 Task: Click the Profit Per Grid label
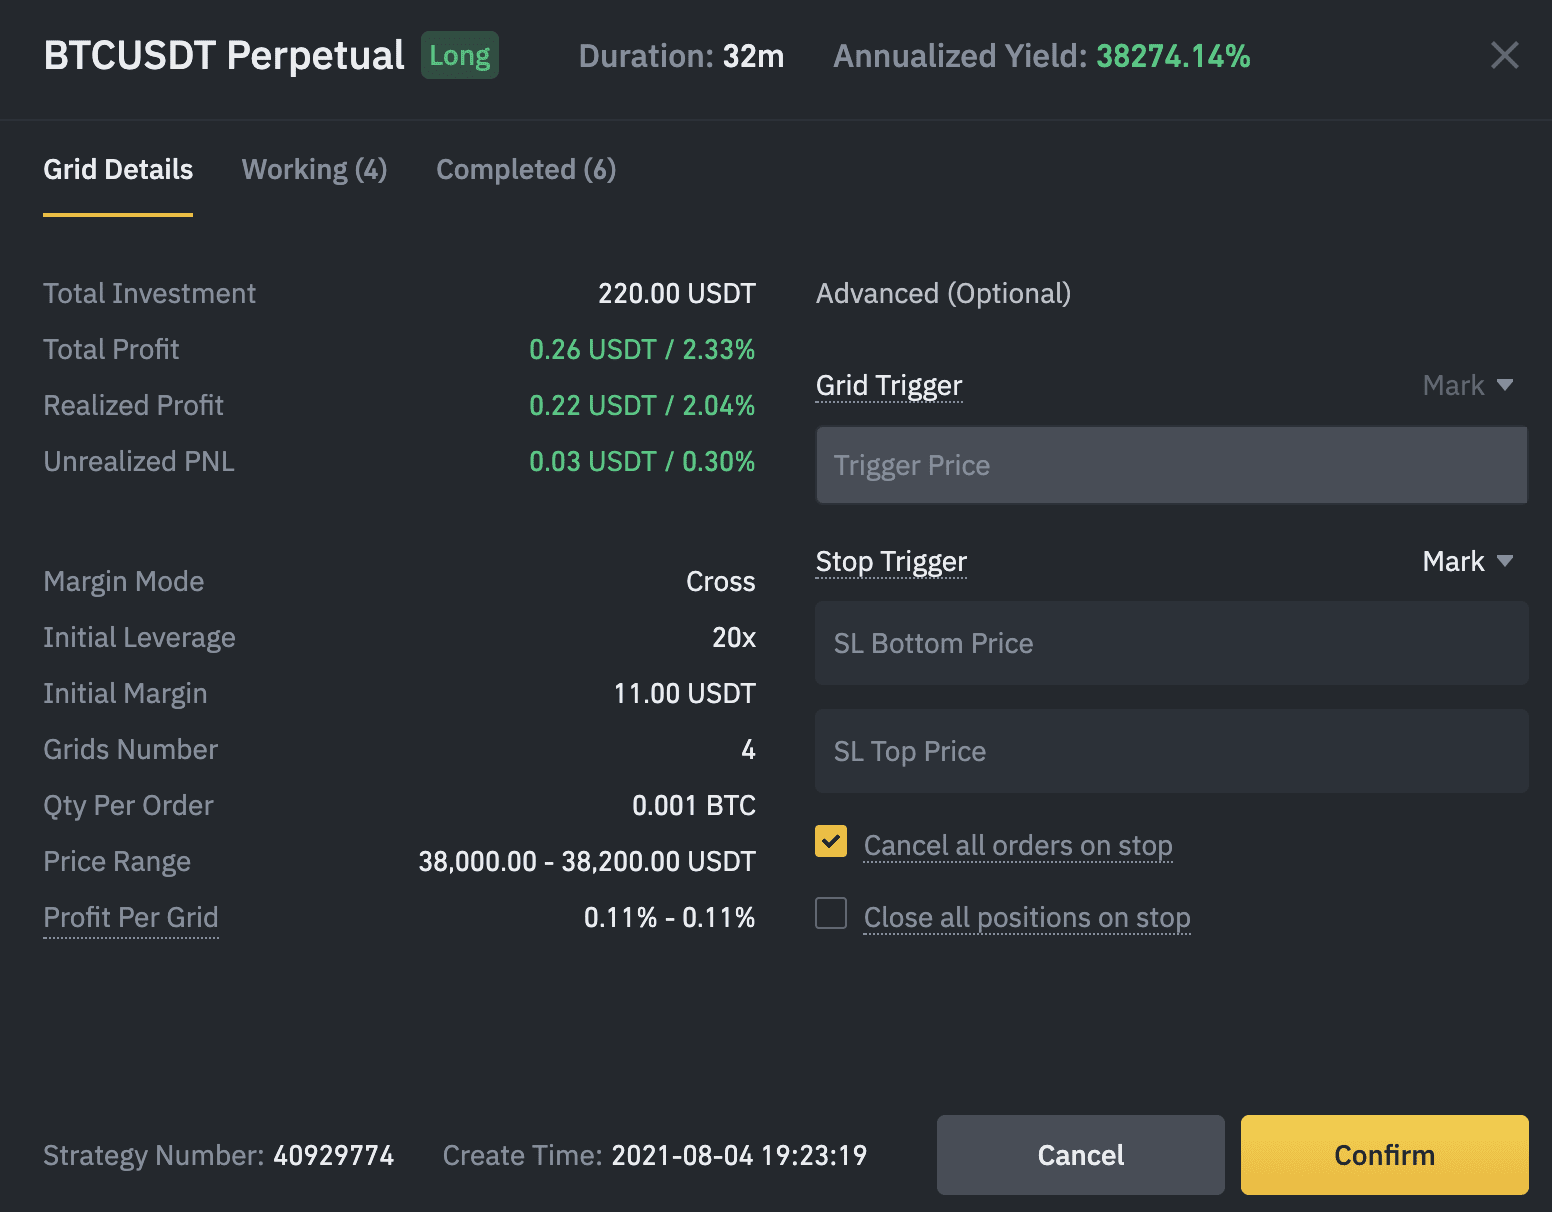pos(131,917)
